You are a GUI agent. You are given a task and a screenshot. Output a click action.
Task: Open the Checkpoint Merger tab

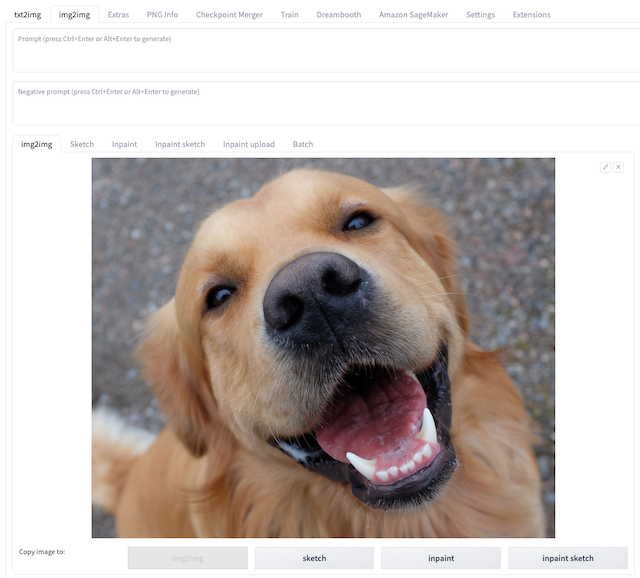coord(229,15)
